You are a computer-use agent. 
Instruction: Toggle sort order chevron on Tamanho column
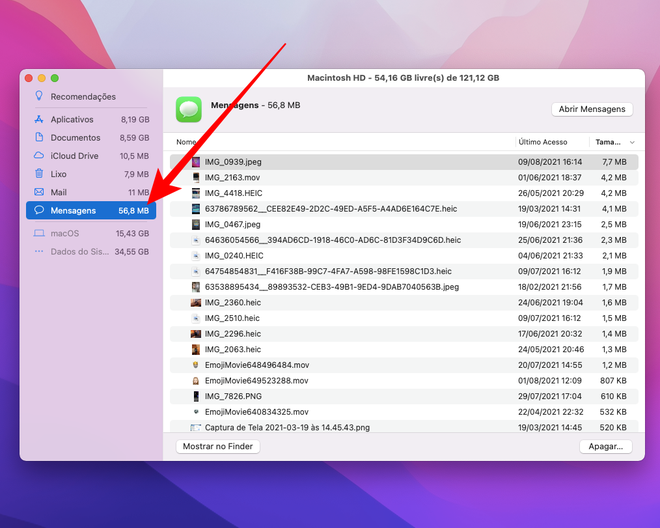point(632,142)
